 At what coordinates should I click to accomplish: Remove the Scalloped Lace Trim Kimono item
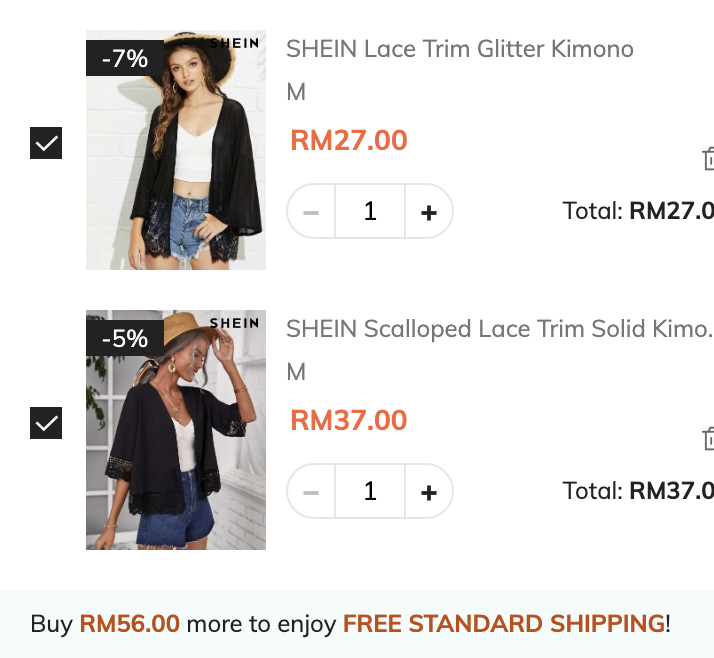click(x=707, y=439)
